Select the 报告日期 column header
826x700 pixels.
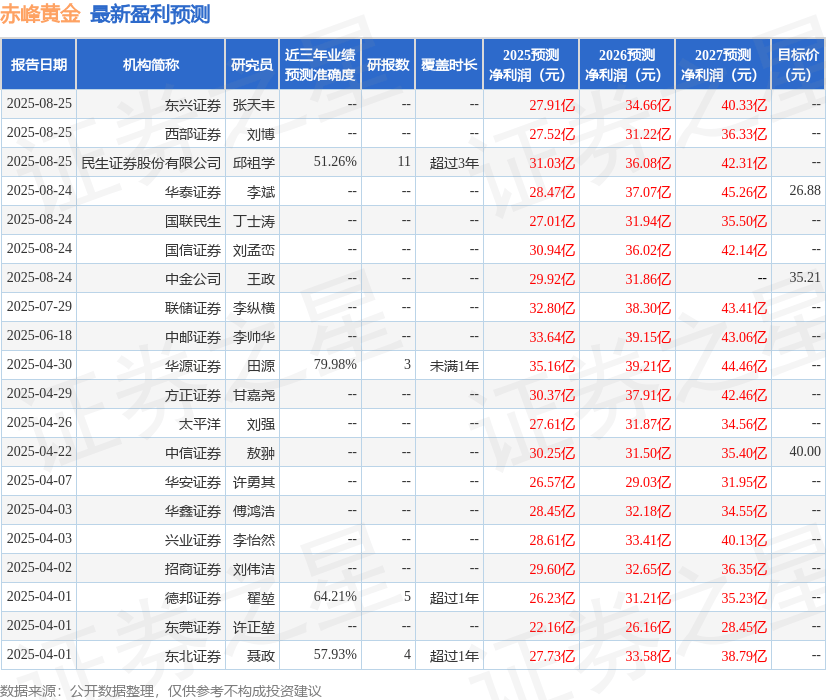pos(43,64)
